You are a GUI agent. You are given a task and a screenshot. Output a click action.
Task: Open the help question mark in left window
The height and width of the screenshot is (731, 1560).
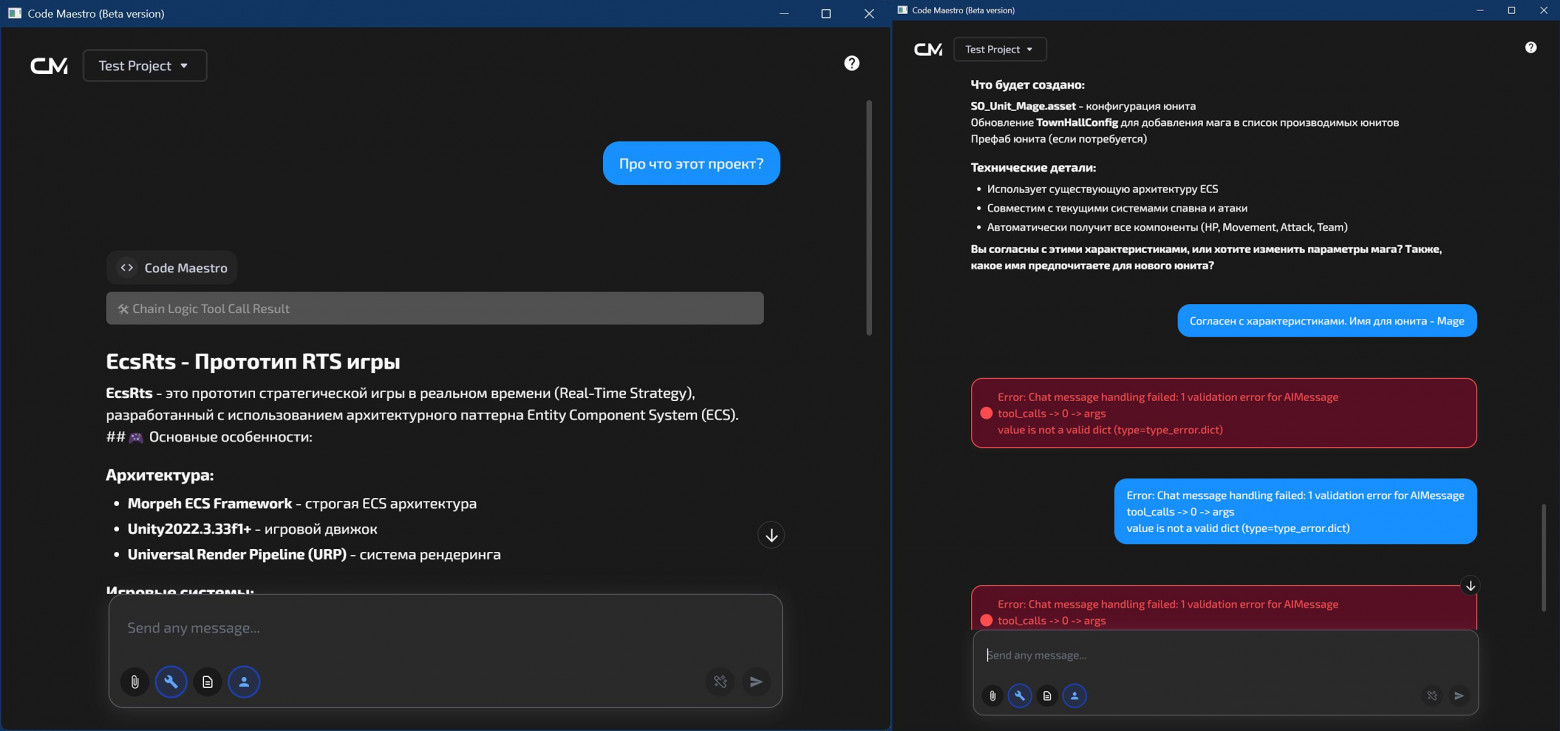click(851, 63)
